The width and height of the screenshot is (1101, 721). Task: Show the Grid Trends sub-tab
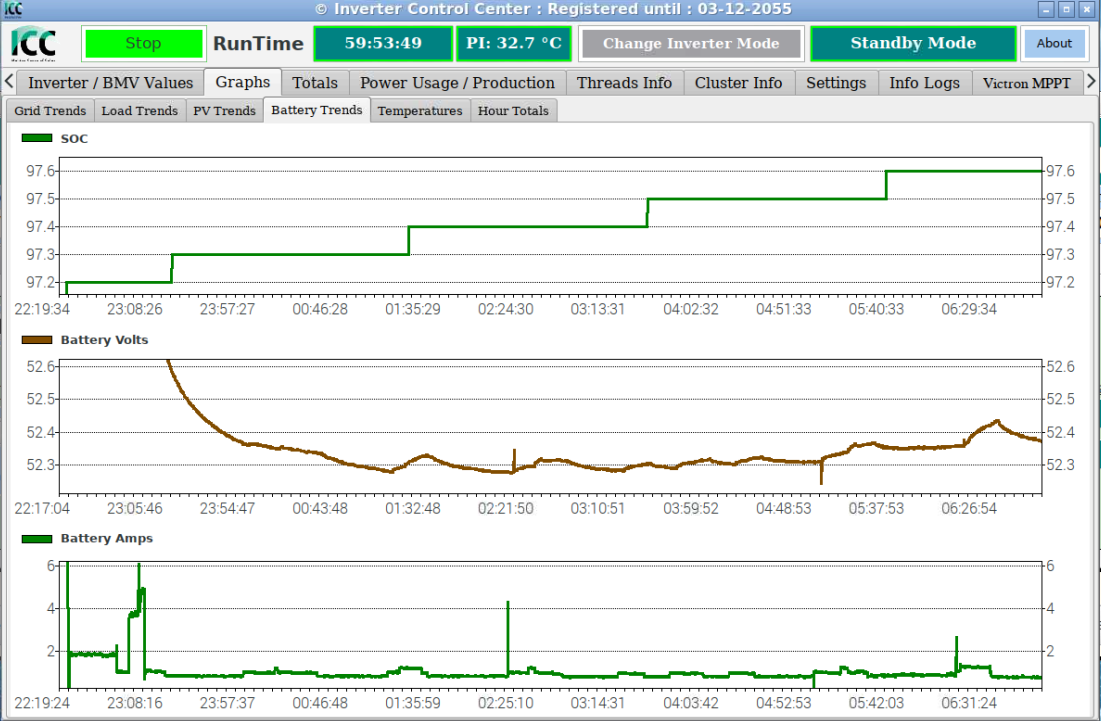coord(50,111)
